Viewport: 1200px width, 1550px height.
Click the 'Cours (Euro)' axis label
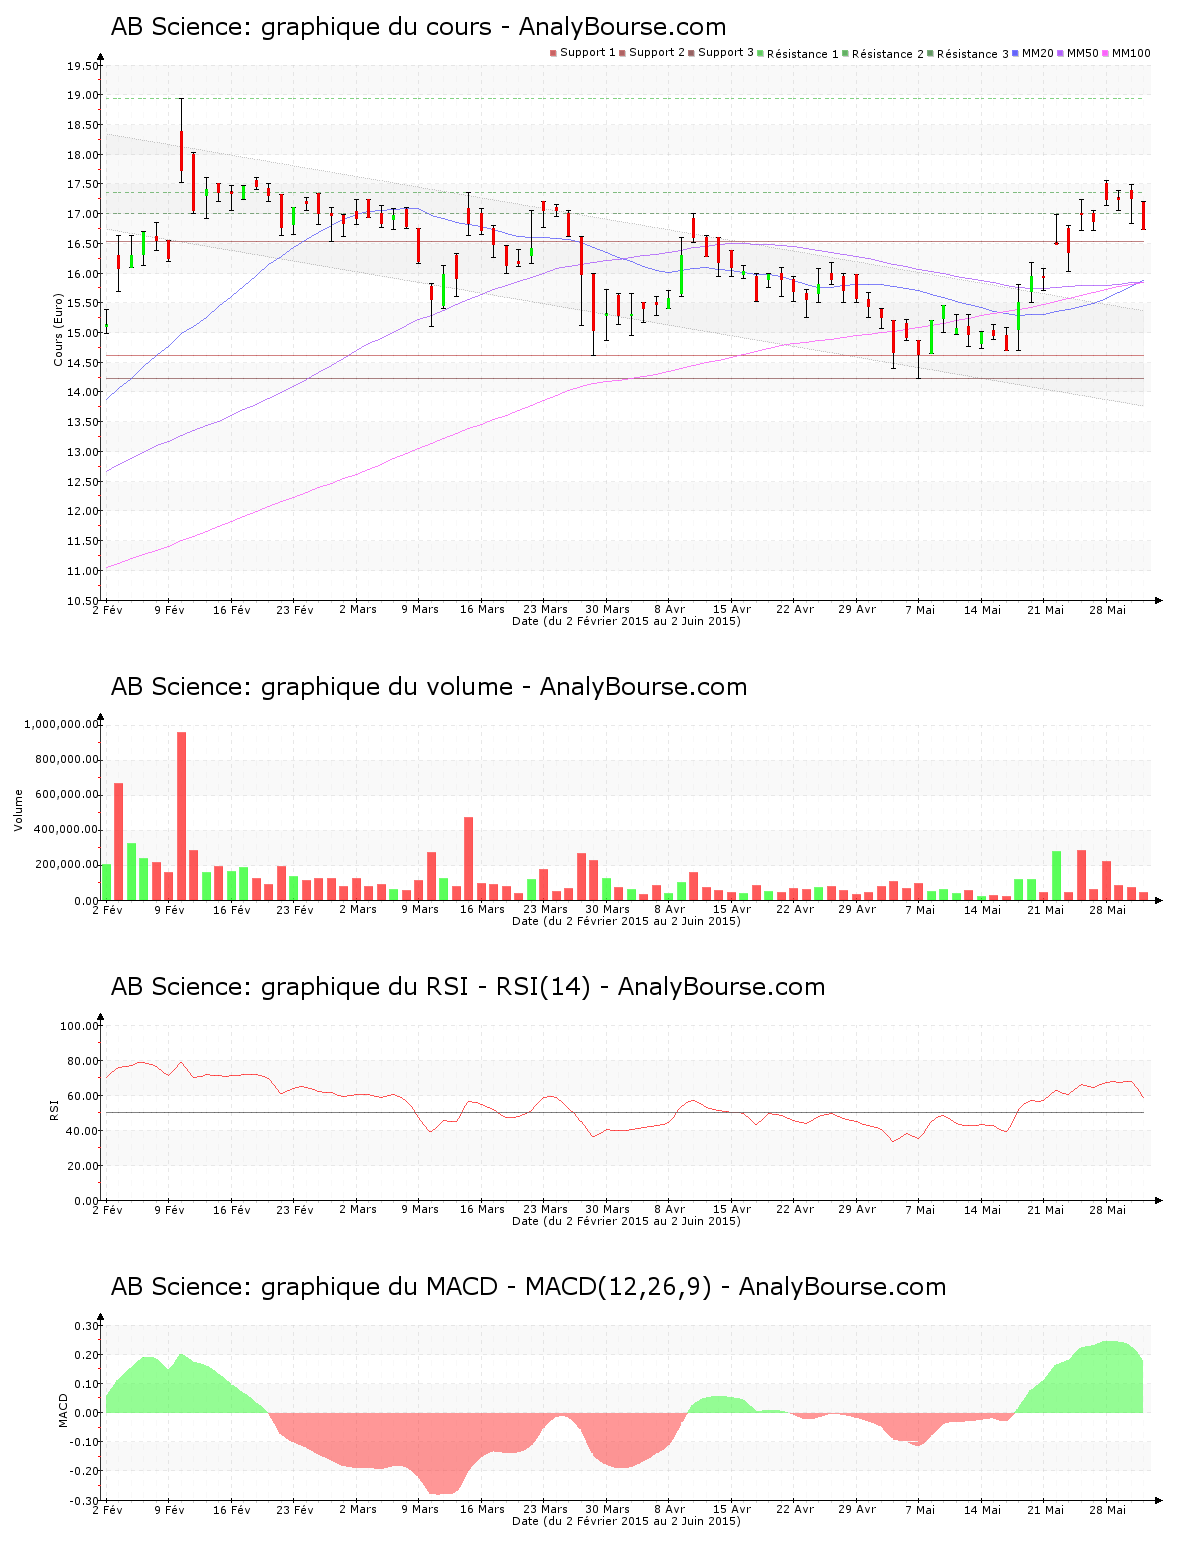pos(59,329)
